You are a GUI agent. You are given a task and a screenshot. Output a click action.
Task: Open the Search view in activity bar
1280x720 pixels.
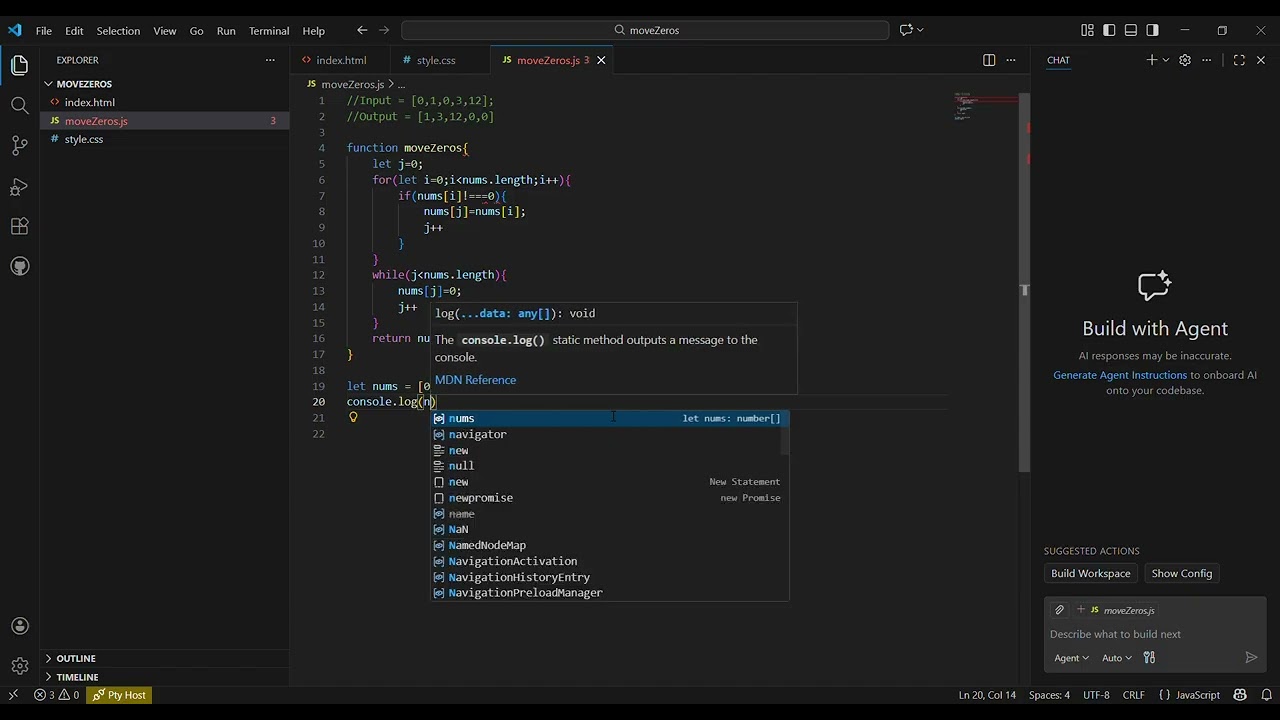19,105
